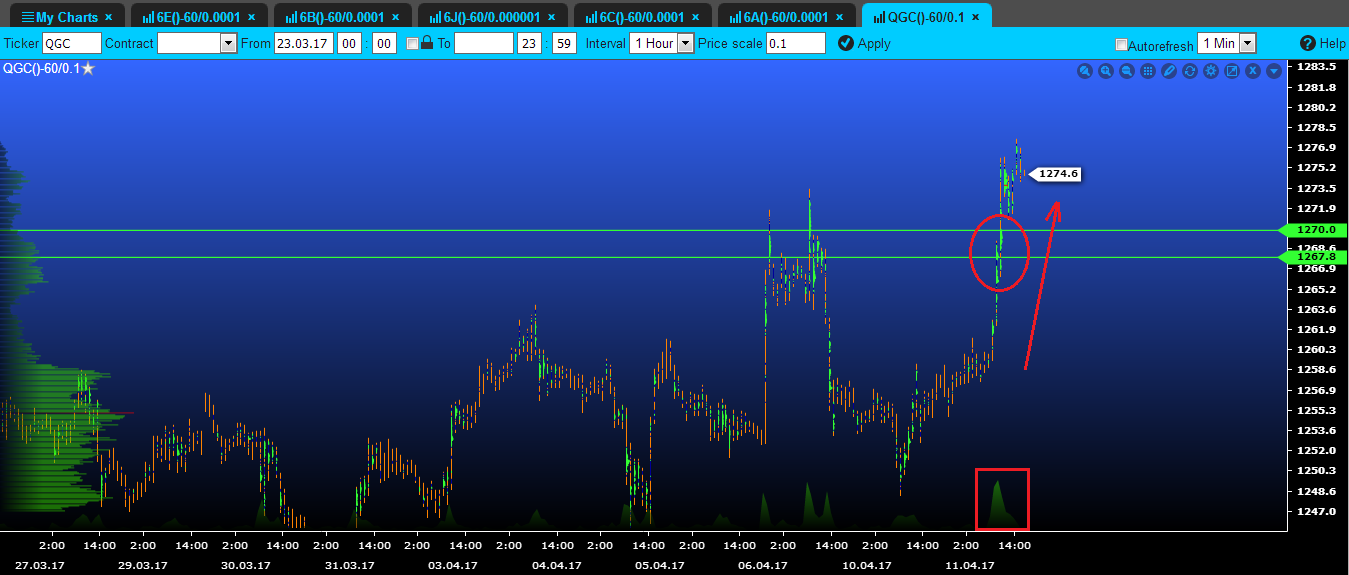This screenshot has height=575, width=1349.
Task: Click the From minute field
Action: (384, 43)
